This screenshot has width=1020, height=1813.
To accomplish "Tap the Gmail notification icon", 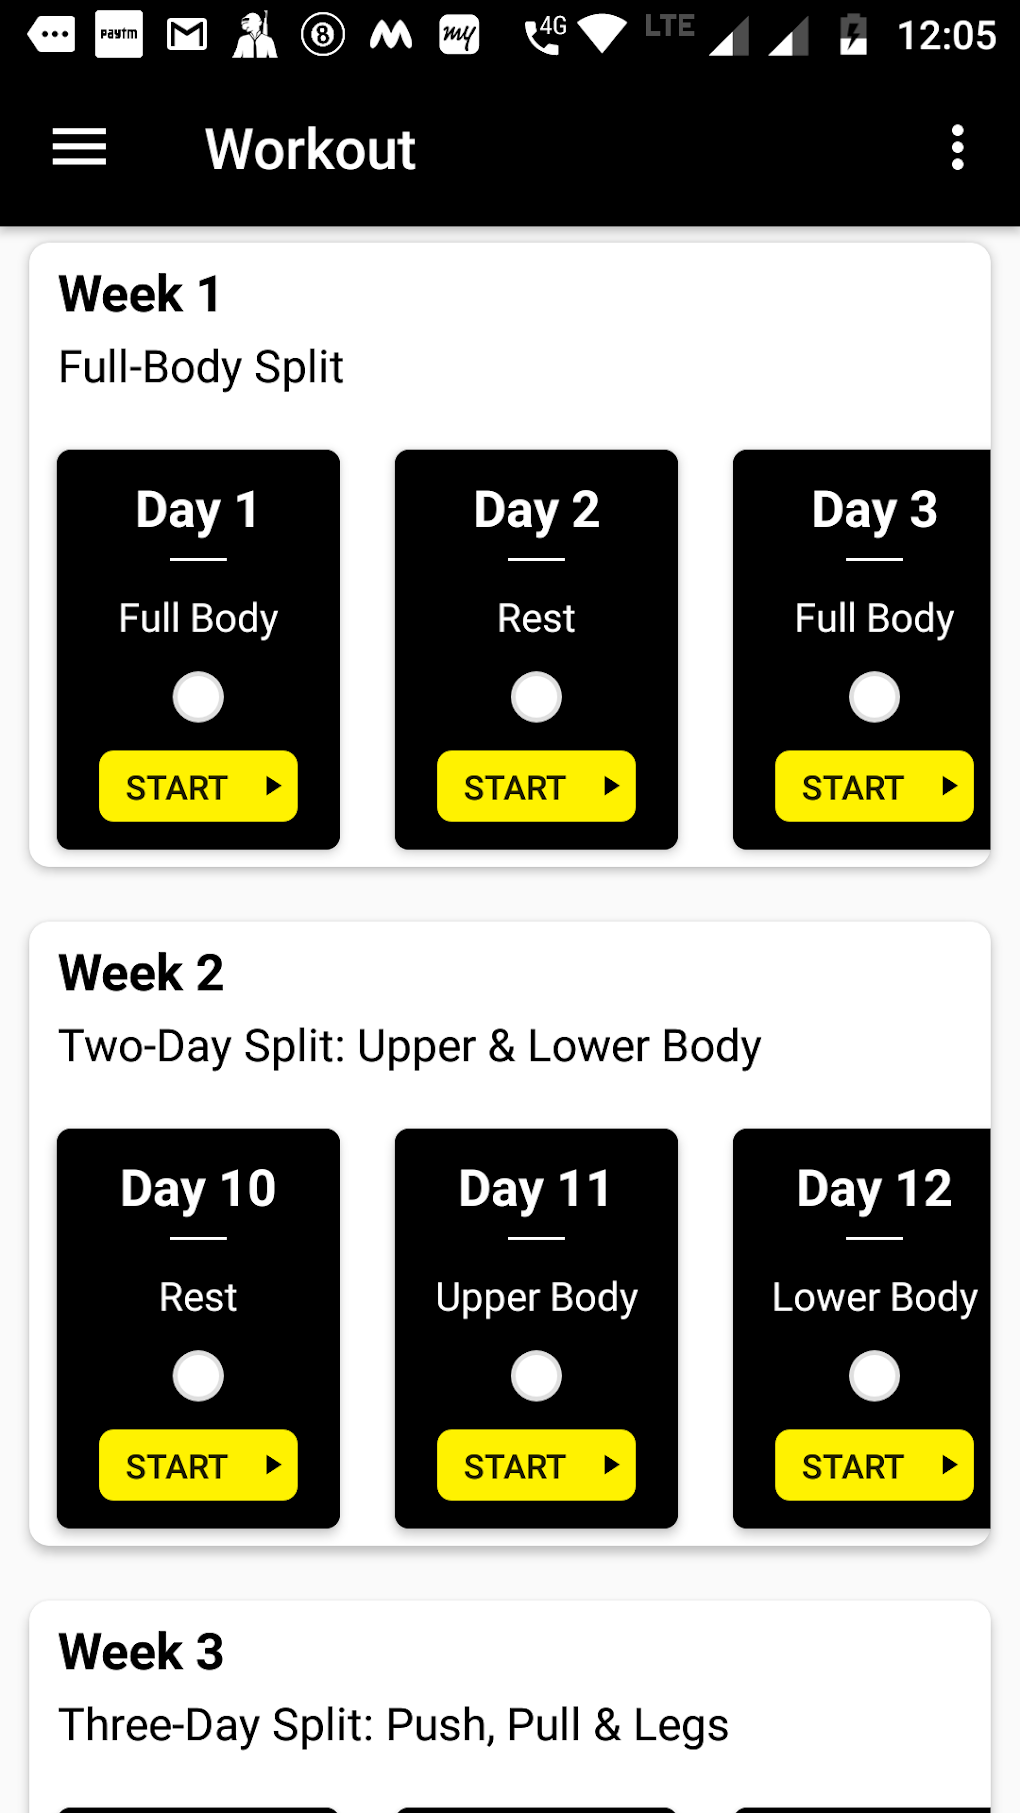I will (x=186, y=36).
